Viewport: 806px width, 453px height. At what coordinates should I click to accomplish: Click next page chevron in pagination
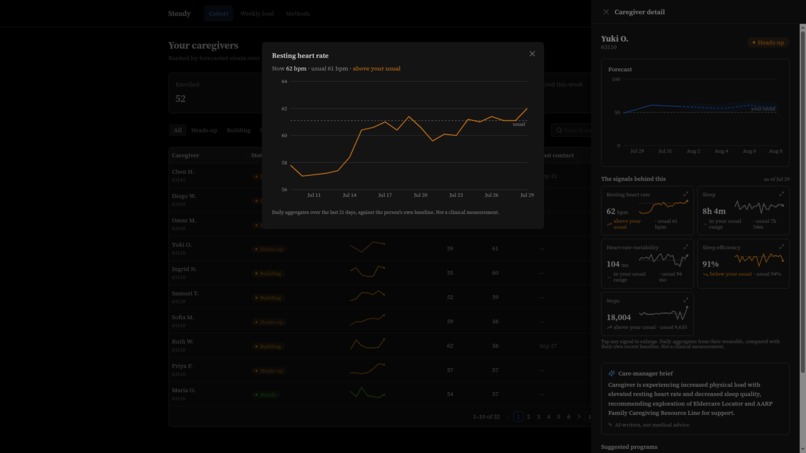[x=579, y=416]
